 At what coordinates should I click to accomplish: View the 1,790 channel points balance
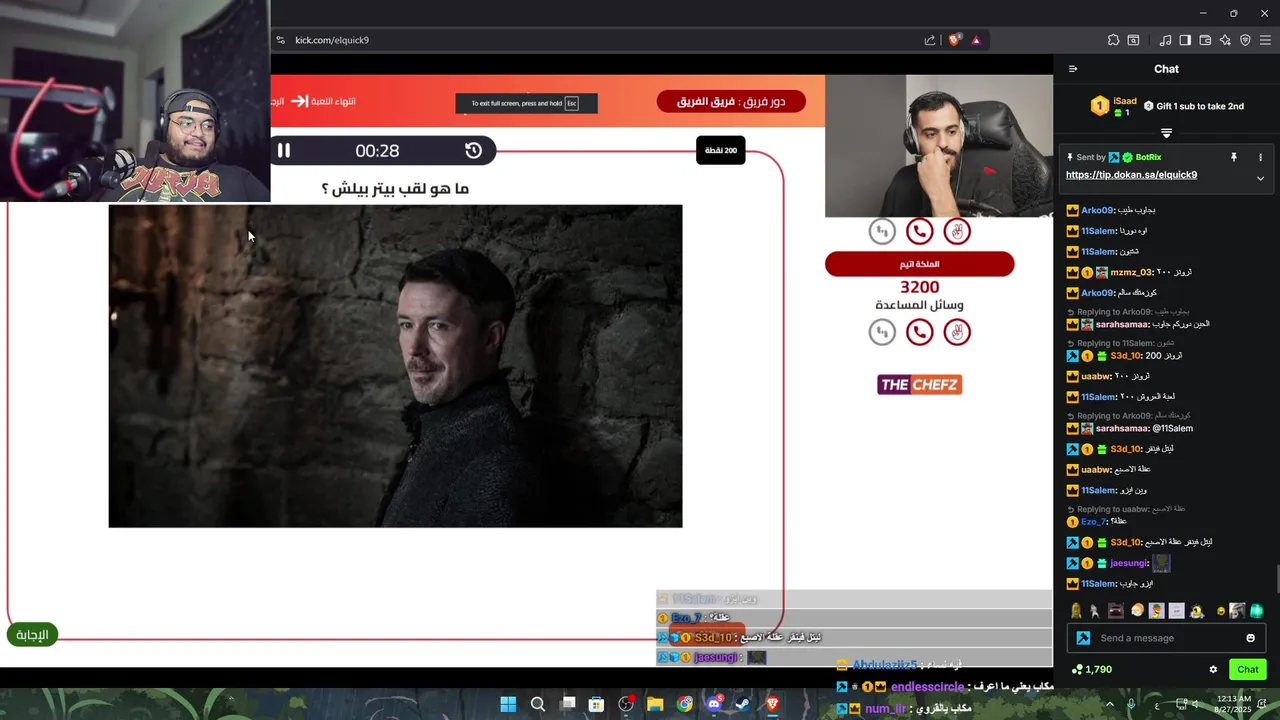[1091, 670]
